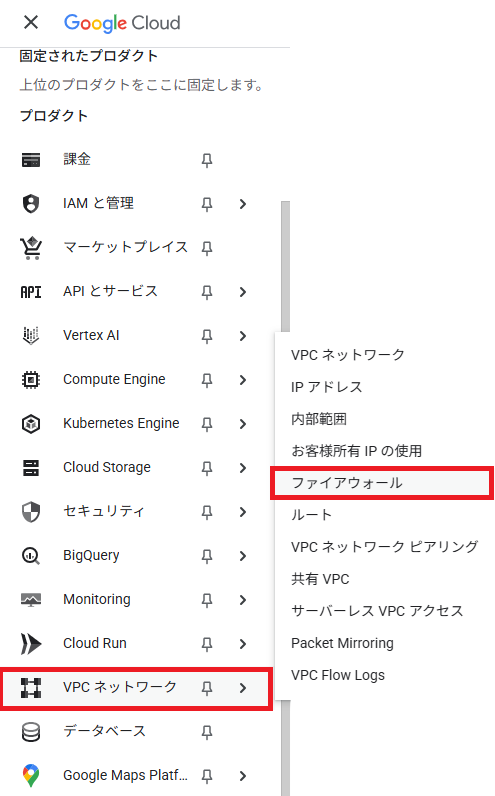The width and height of the screenshot is (495, 796).
Task: Open VPC Flow Logs entry
Action: (338, 675)
